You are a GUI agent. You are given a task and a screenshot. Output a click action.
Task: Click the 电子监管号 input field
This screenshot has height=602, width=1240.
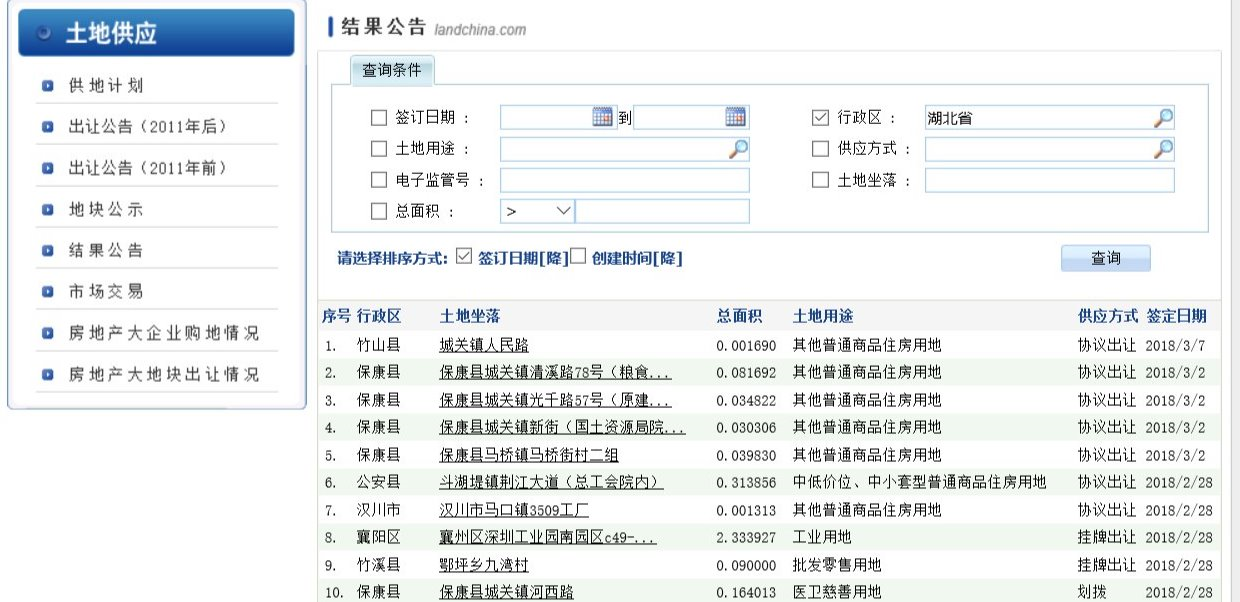[624, 180]
